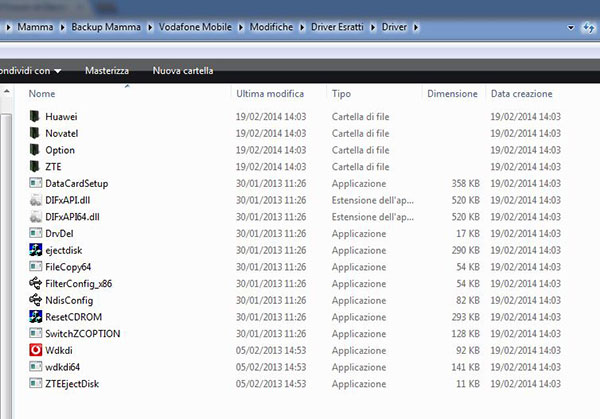Select the ResetCDROM application icon
The height and width of the screenshot is (419, 600).
pos(35,316)
